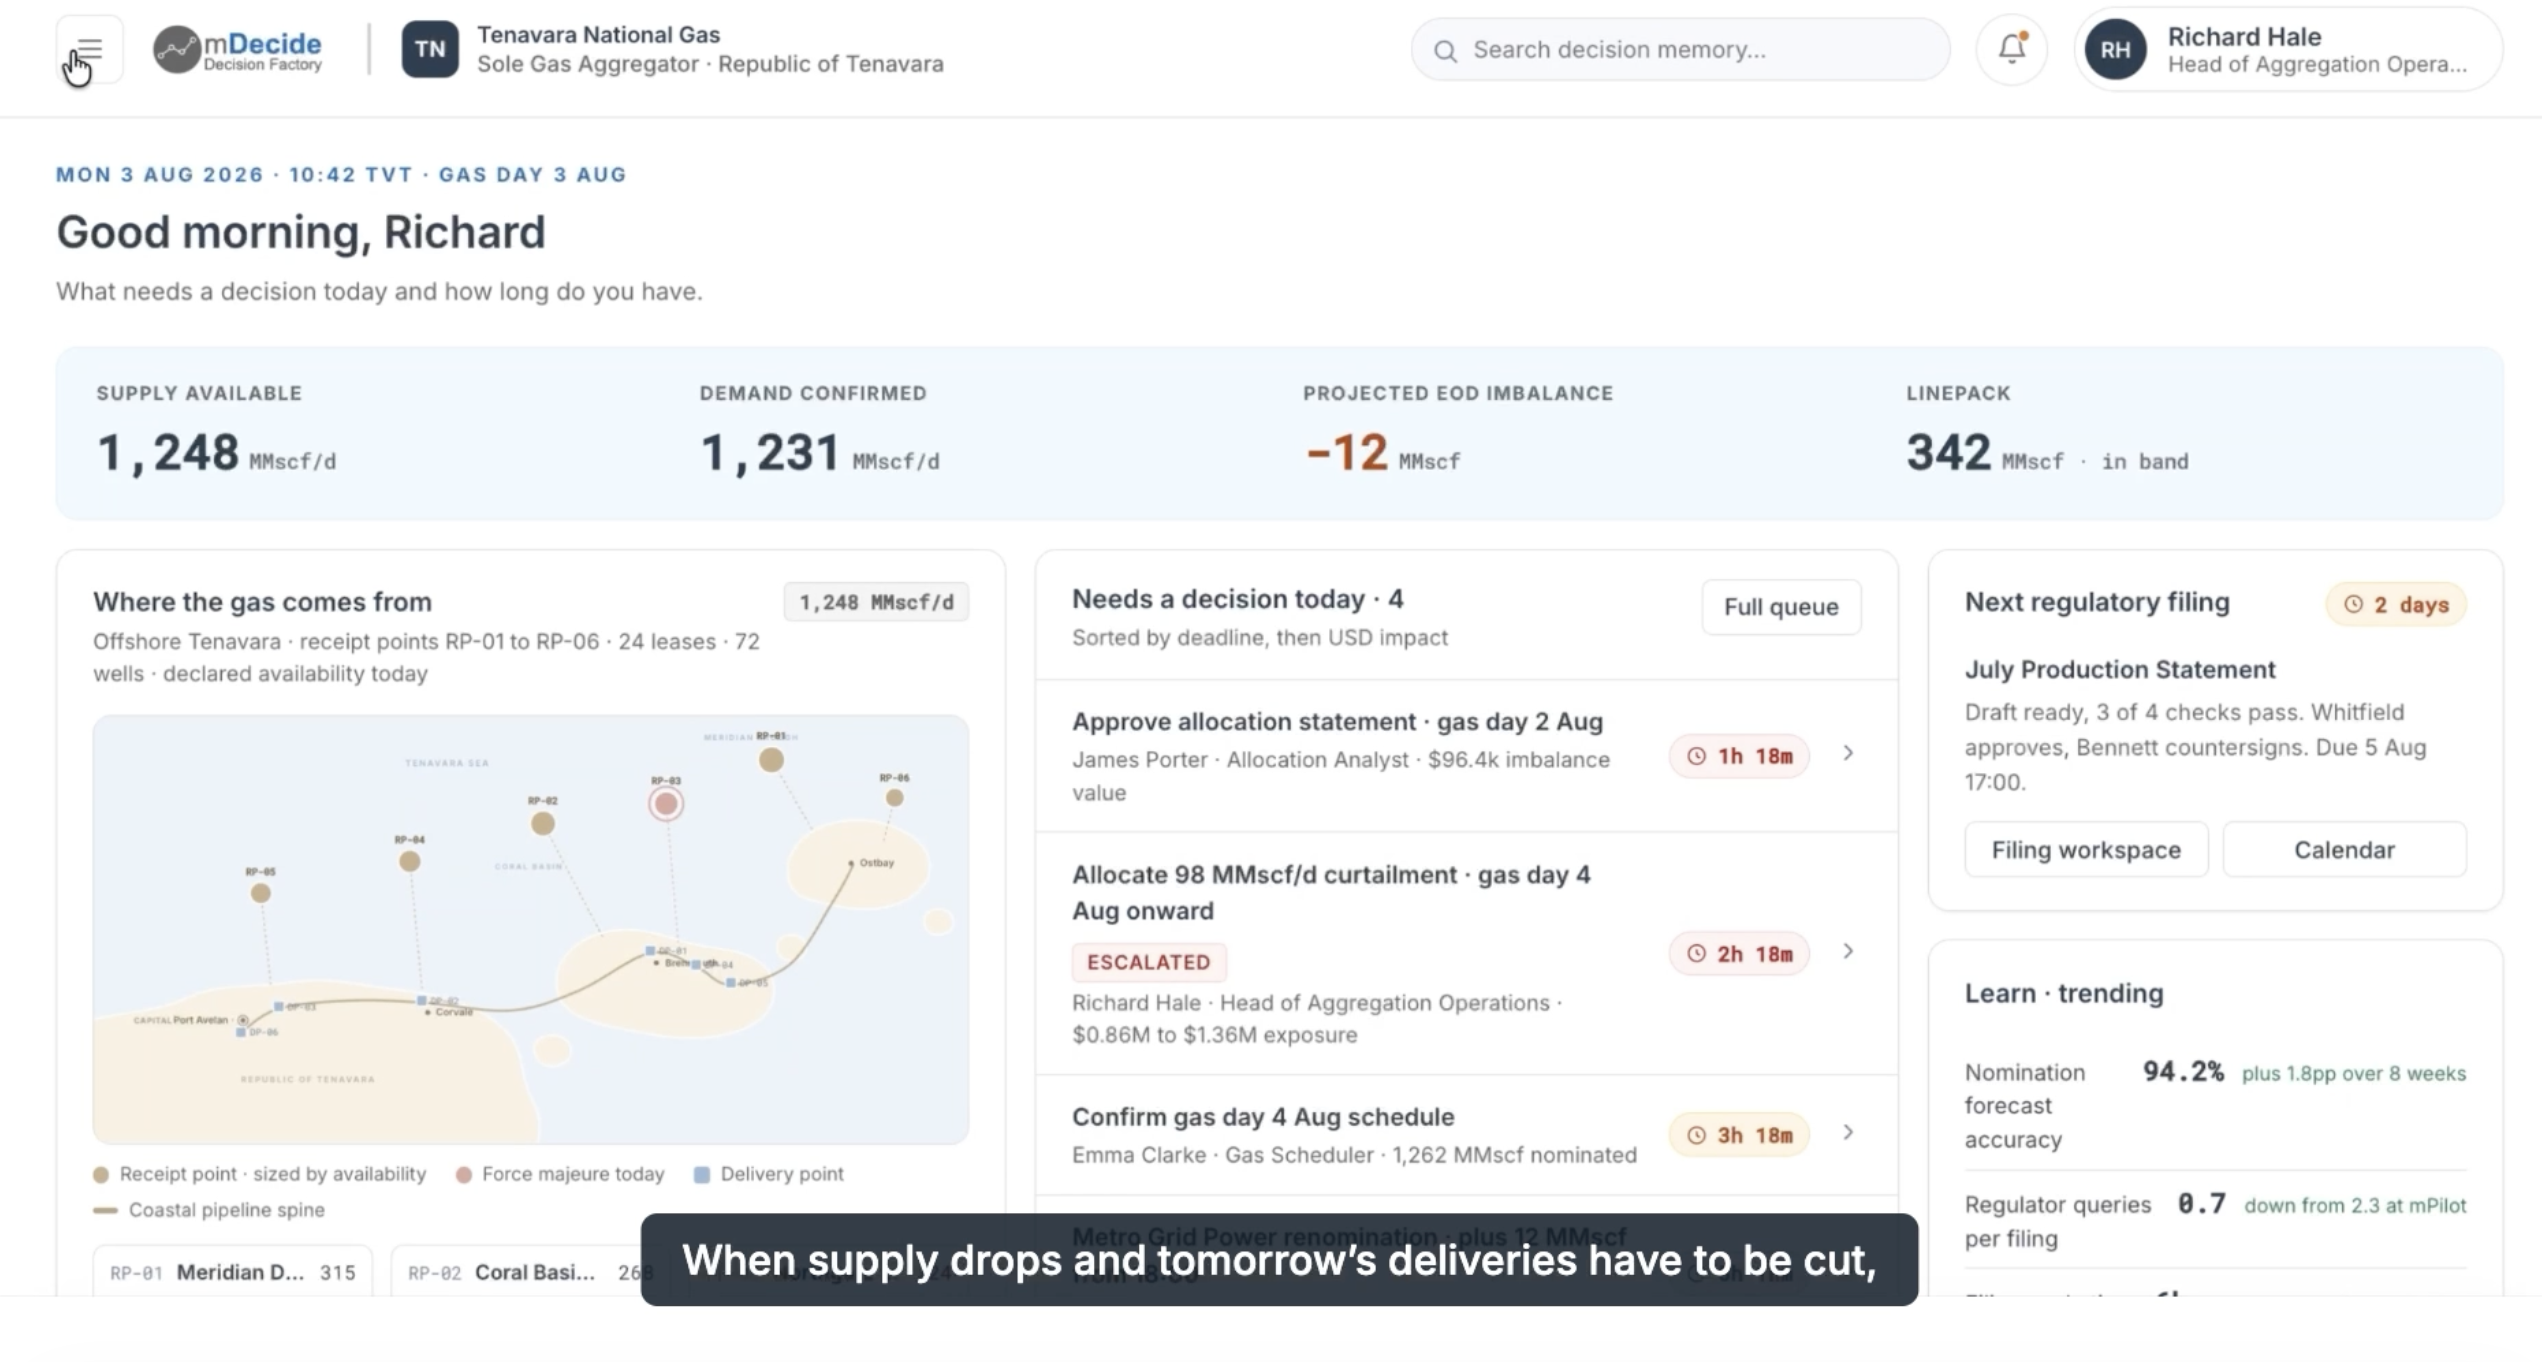
Task: Open Richard Hale profile menu
Action: [2288, 49]
